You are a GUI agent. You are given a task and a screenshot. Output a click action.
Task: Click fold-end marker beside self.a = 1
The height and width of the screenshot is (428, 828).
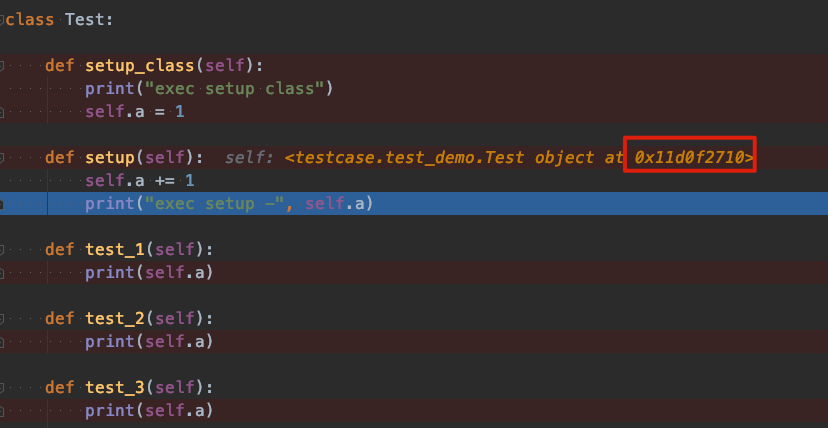(x=2, y=112)
